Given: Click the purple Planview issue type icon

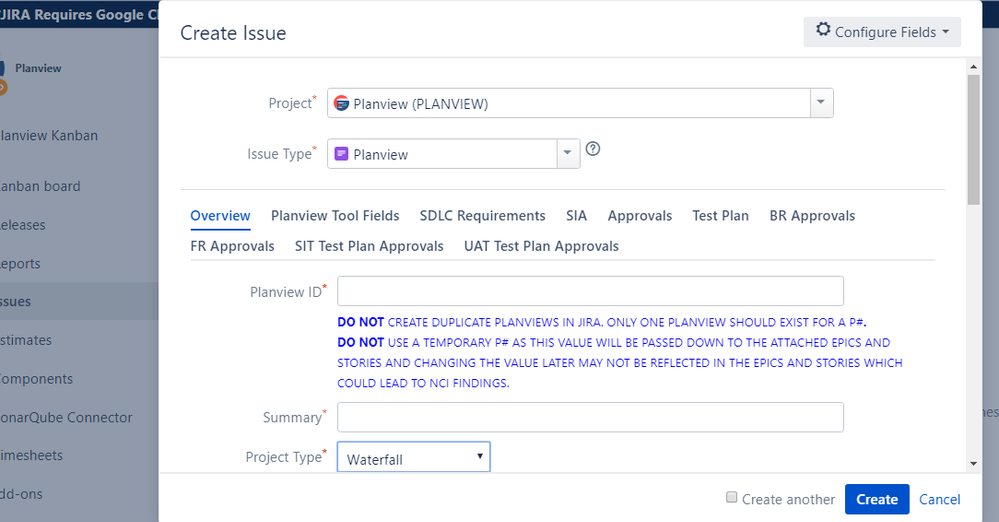Looking at the screenshot, I should (341, 154).
